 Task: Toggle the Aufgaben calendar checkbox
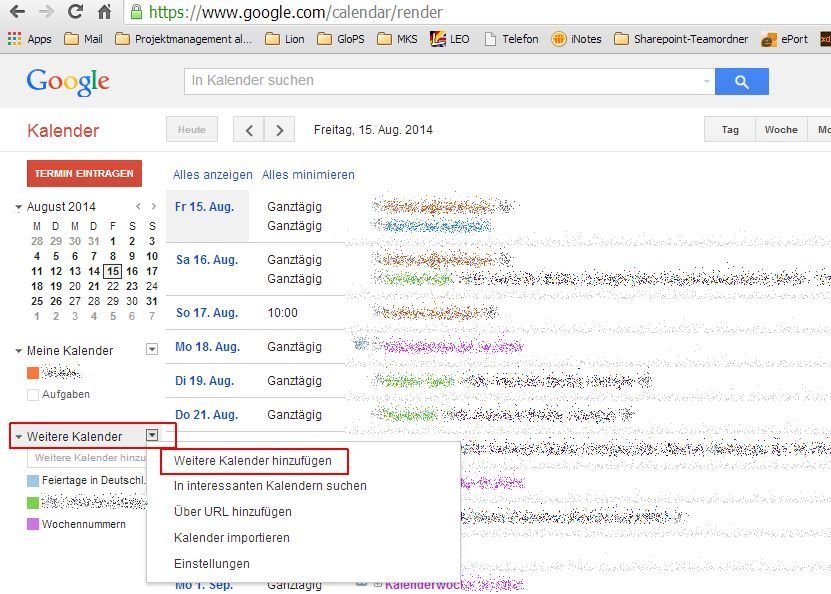point(33,394)
